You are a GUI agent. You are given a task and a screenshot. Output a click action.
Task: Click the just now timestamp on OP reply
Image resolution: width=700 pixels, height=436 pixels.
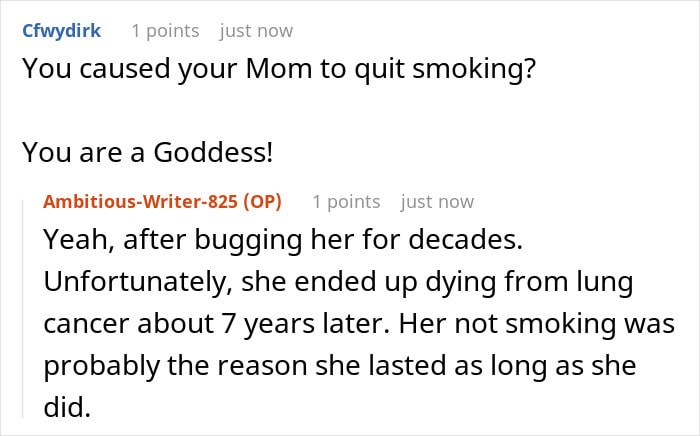[x=437, y=202]
